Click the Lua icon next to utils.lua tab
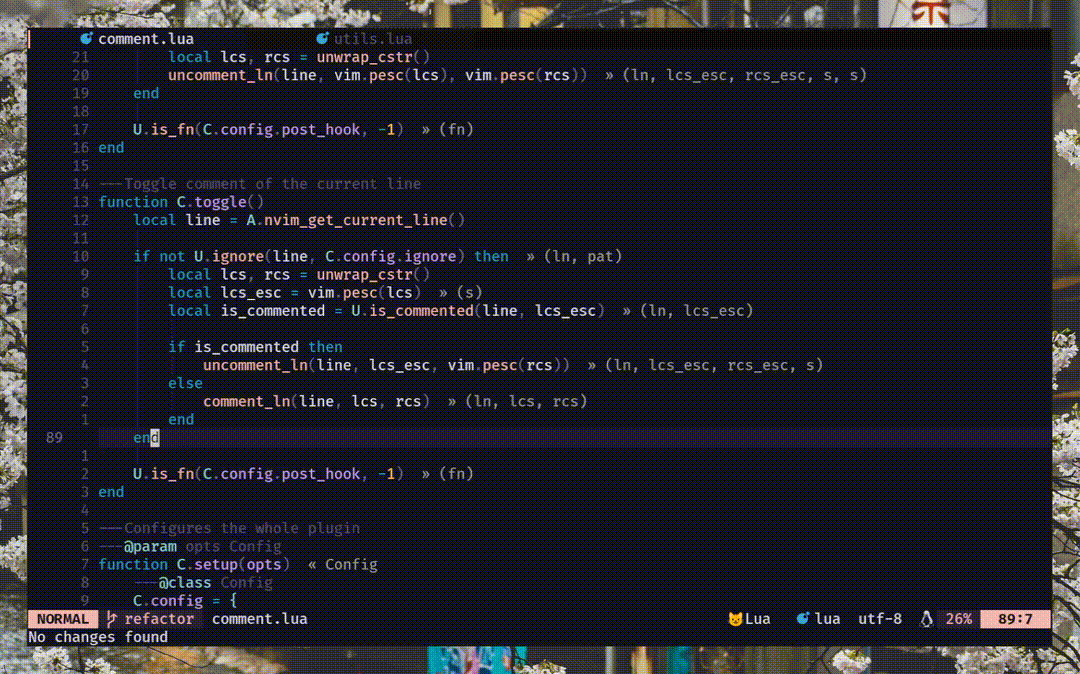 (x=322, y=38)
